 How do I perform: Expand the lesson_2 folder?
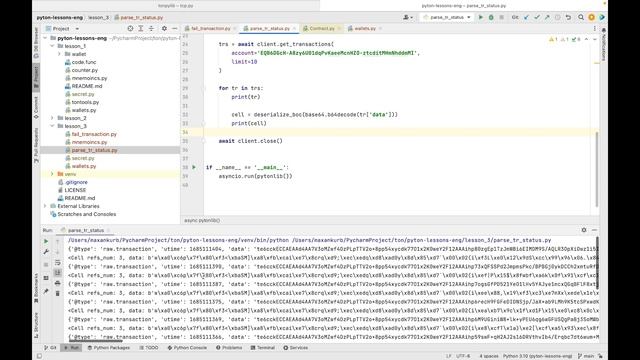[x=52, y=118]
